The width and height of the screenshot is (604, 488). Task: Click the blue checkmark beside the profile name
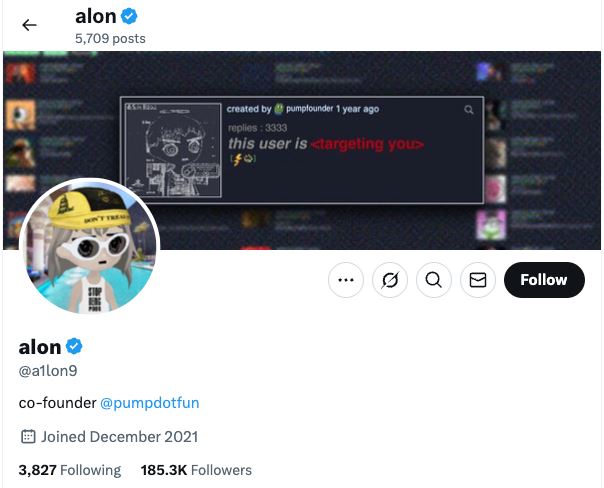pyautogui.click(x=75, y=347)
